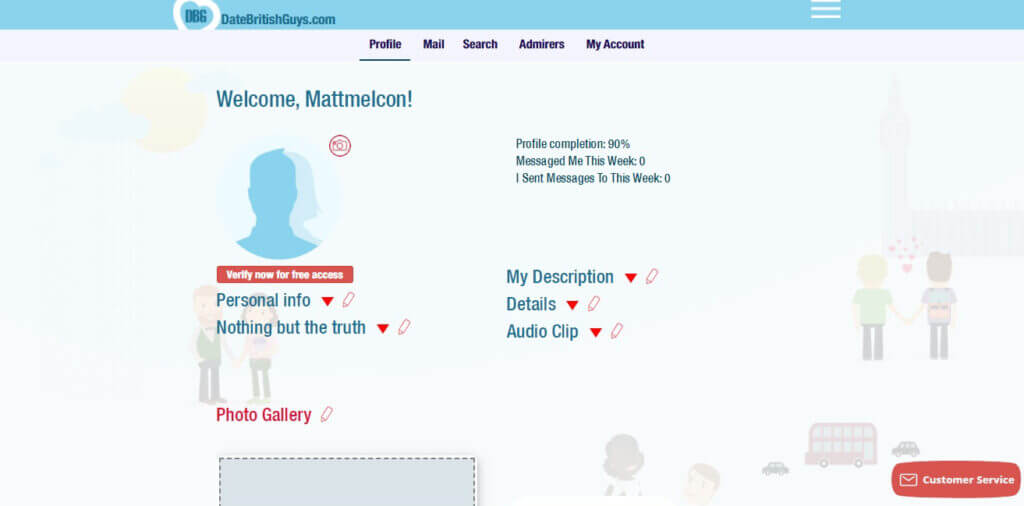This screenshot has height=506, width=1024.
Task: Open Customer Service chat button
Action: [x=956, y=480]
